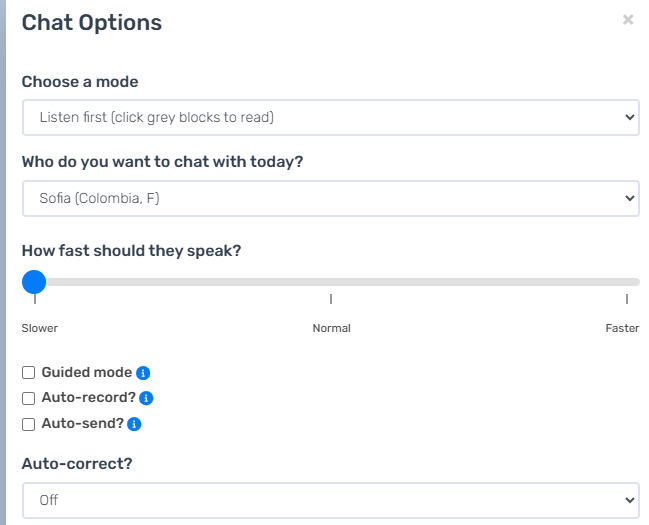
Task: Click info icon beside Auto-record
Action: (147, 398)
